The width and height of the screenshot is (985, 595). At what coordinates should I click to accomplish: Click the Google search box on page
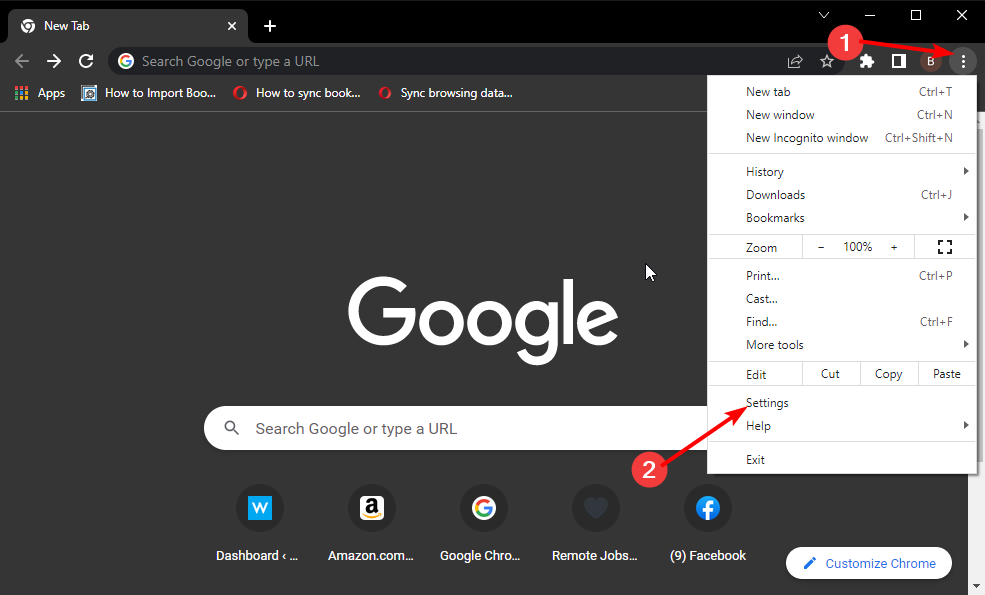coord(456,428)
